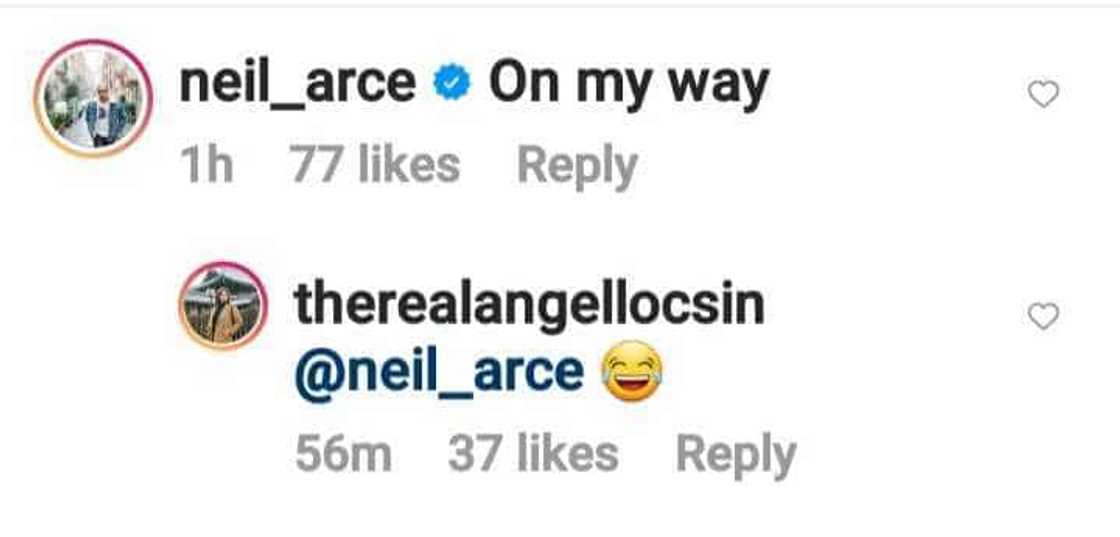Like neil_arce's "On my way" comment
The height and width of the screenshot is (537, 1120).
(x=1043, y=95)
